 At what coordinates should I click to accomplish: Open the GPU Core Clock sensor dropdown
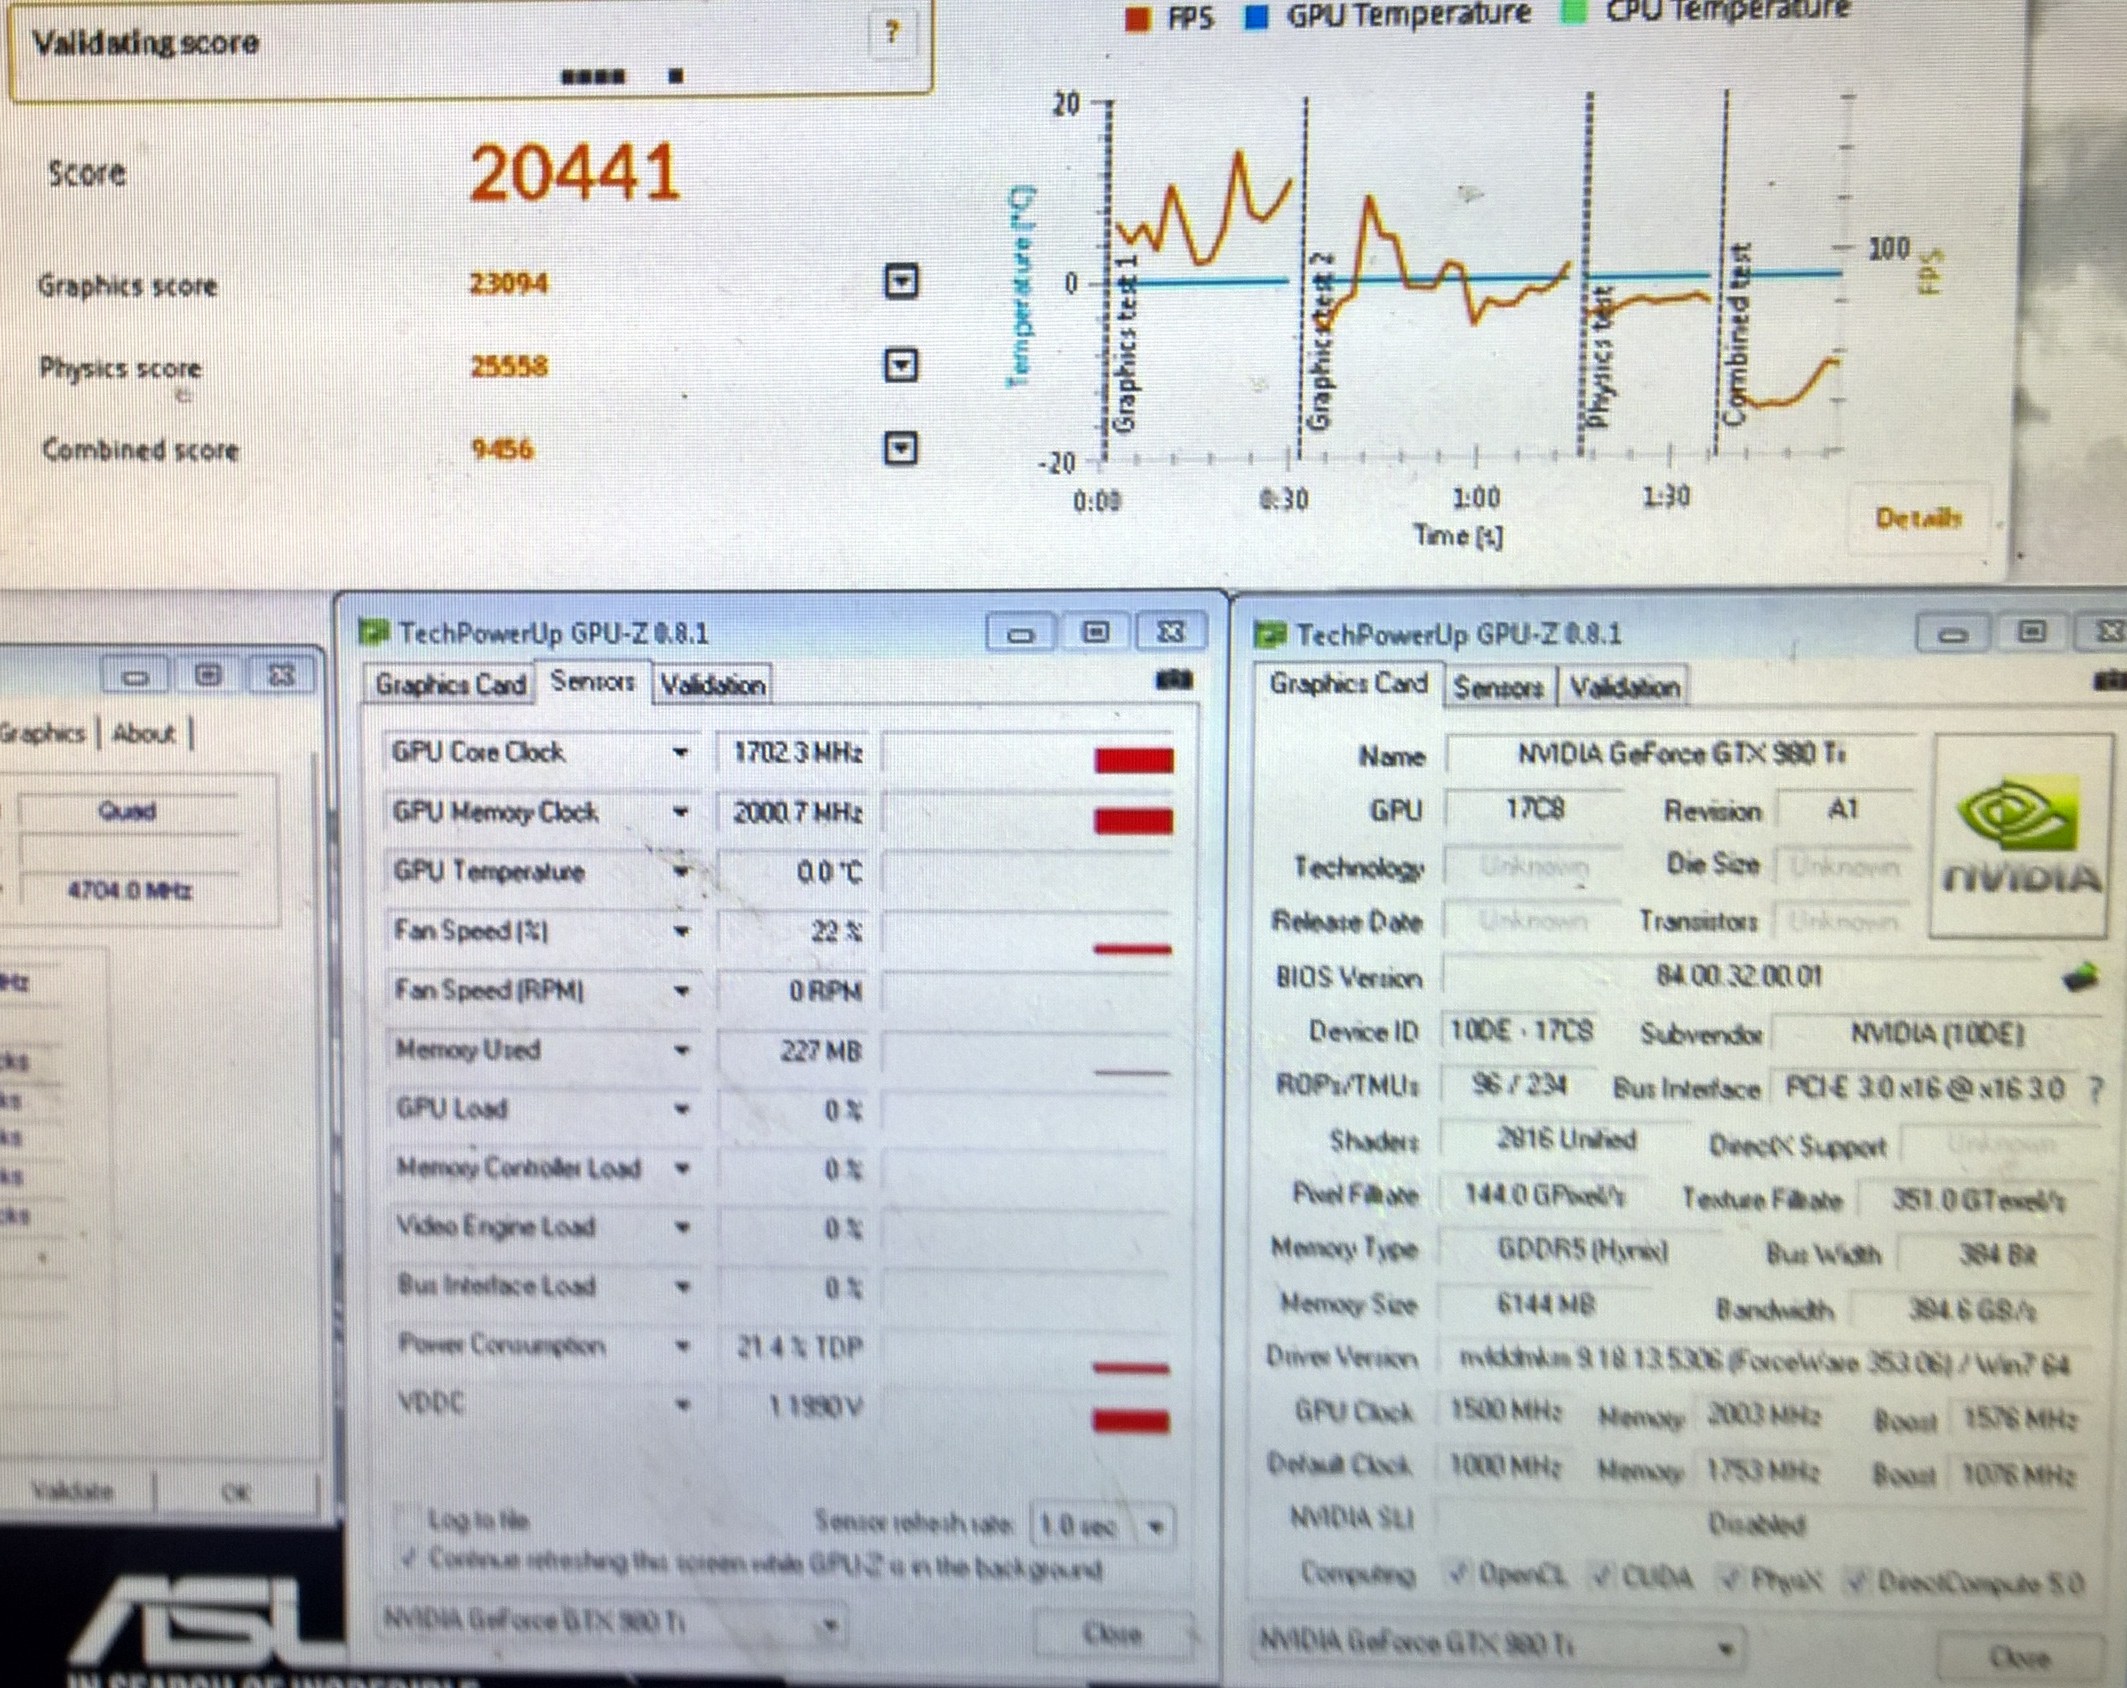click(680, 752)
